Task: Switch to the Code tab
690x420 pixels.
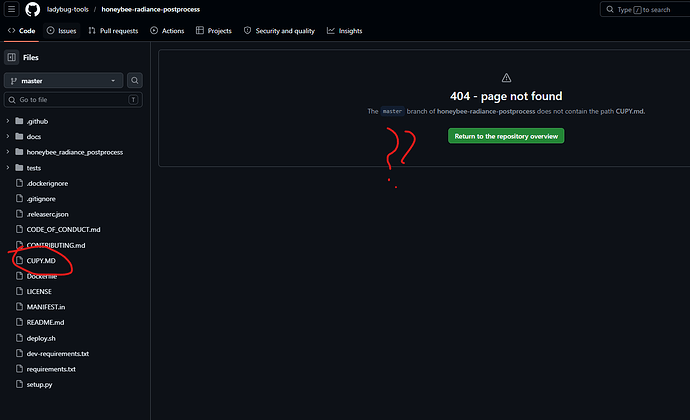Action: (22, 31)
